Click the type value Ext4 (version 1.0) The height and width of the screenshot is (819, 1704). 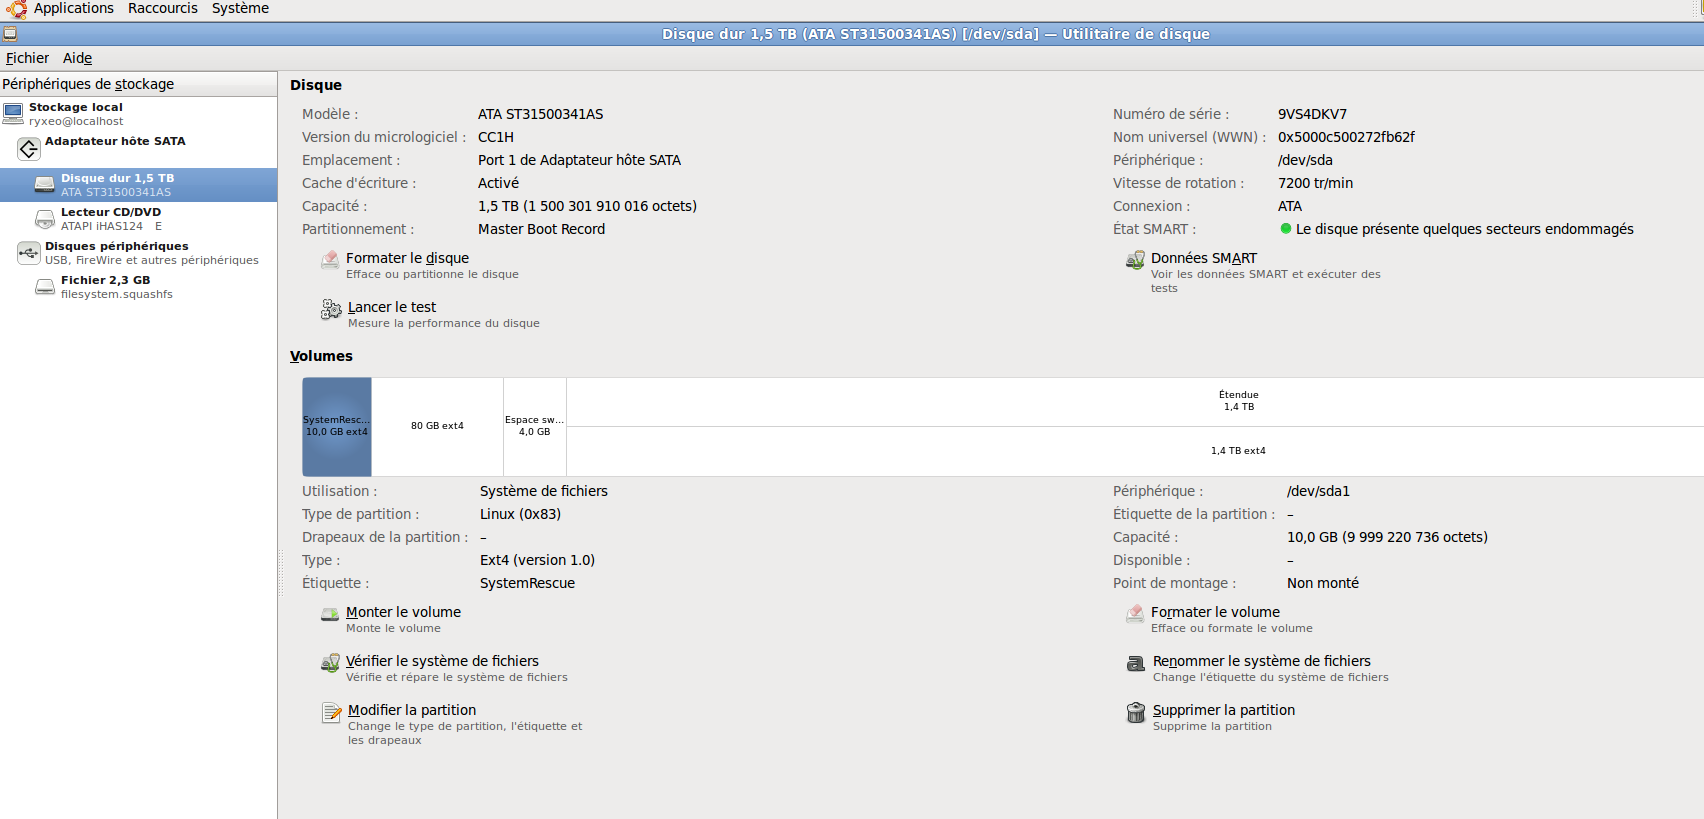click(x=537, y=560)
